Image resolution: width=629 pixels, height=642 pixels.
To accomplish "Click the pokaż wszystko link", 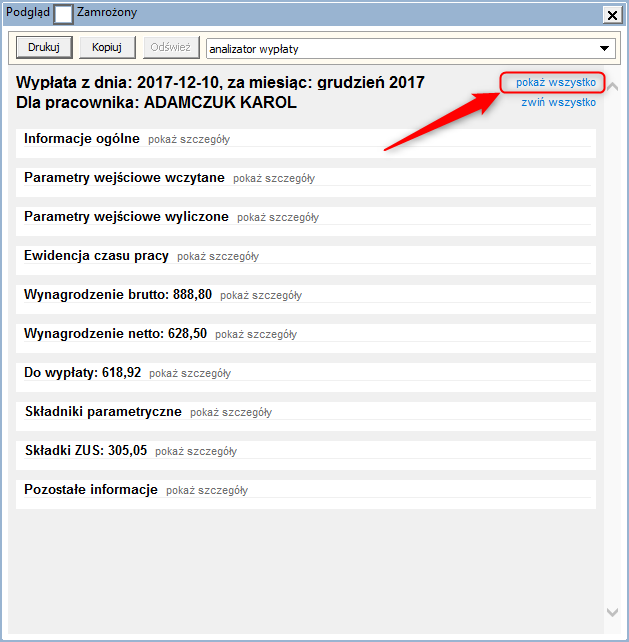I will click(x=556, y=82).
